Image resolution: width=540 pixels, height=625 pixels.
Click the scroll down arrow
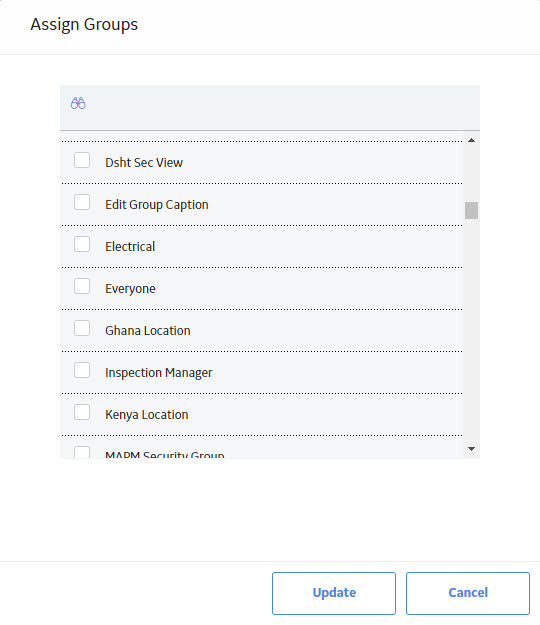pos(471,449)
